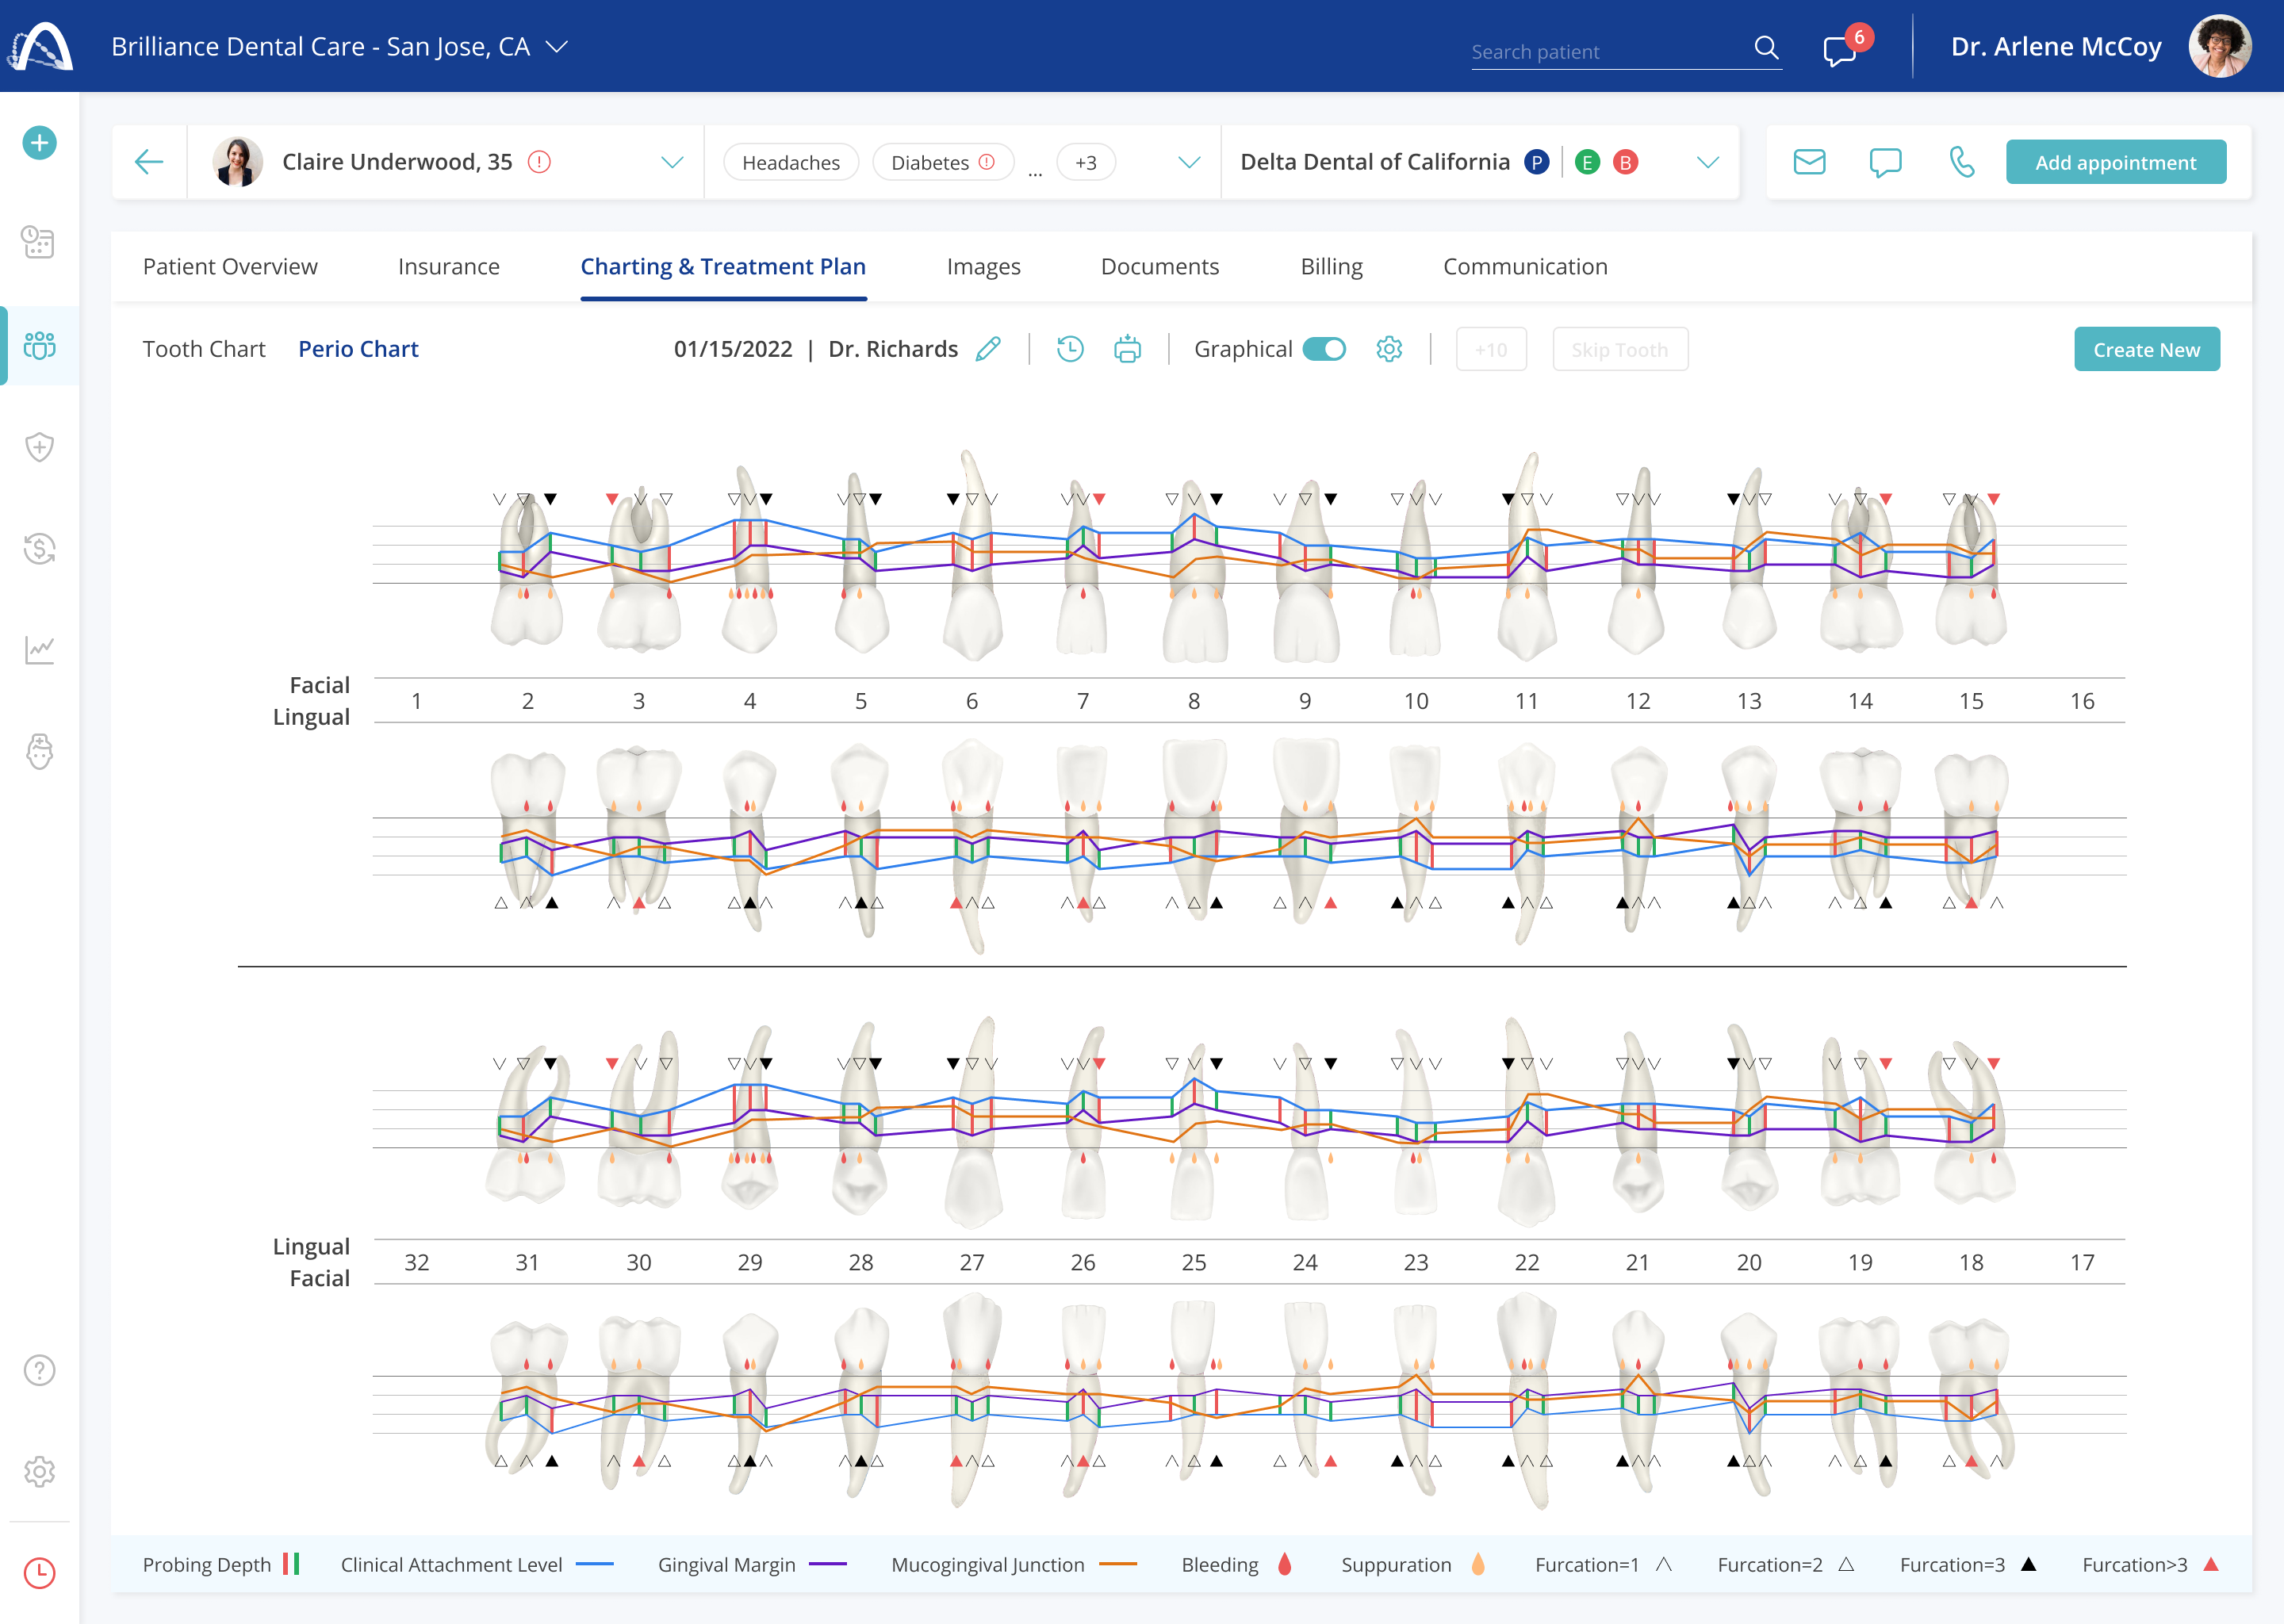Click the search magnifier icon
The image size is (2284, 1624).
(x=1766, y=48)
